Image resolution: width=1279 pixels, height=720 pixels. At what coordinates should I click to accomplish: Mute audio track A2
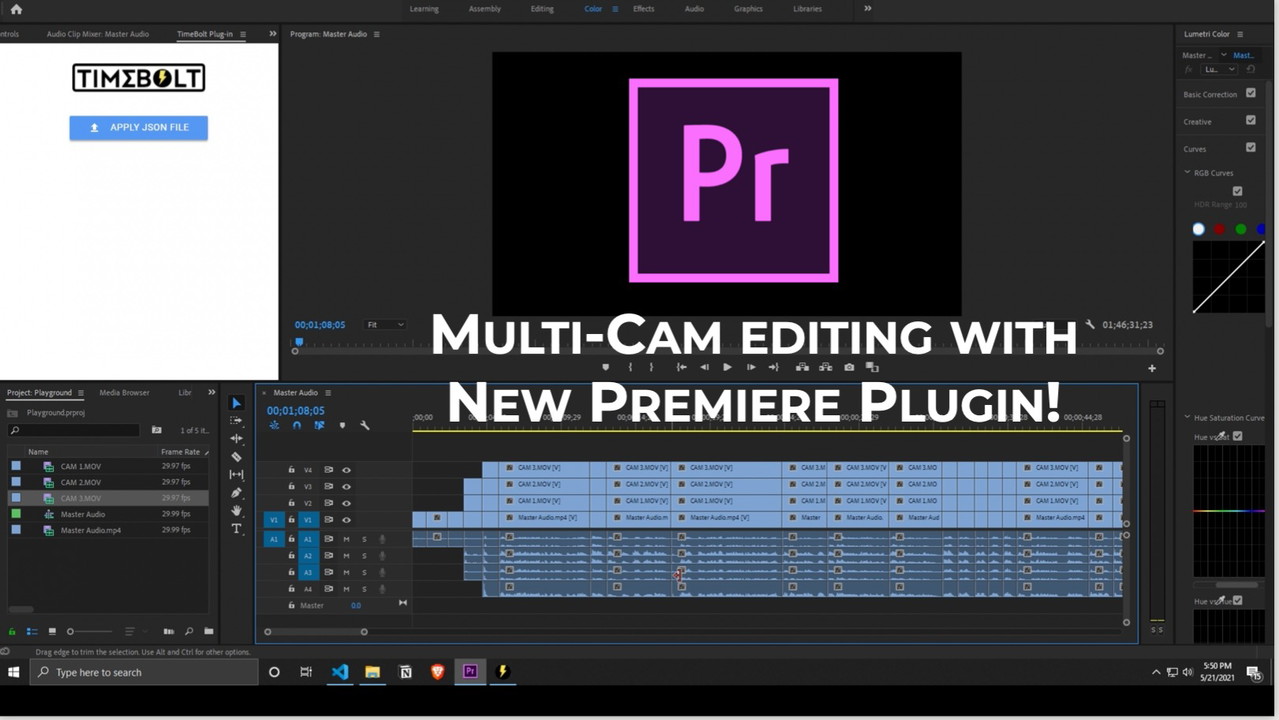click(x=346, y=556)
